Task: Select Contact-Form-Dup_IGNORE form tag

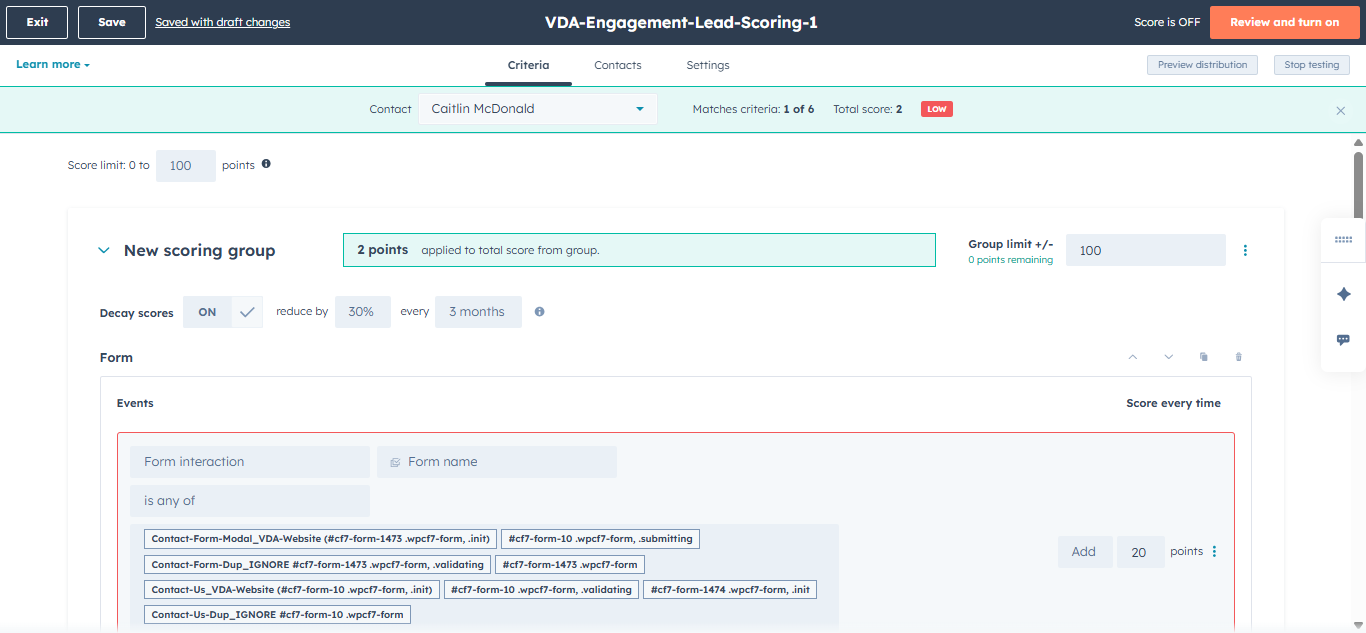Action: 318,564
